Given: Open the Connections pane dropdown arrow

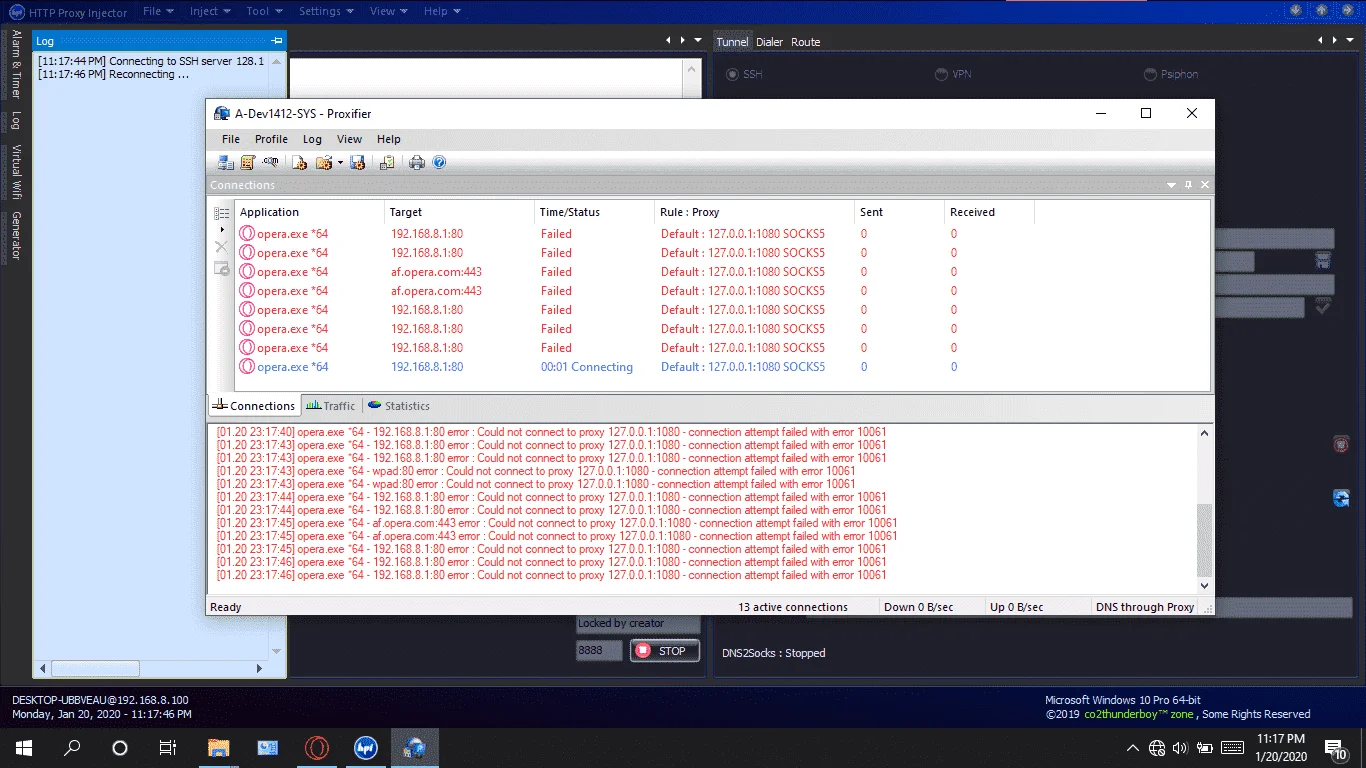Looking at the screenshot, I should (x=1172, y=185).
